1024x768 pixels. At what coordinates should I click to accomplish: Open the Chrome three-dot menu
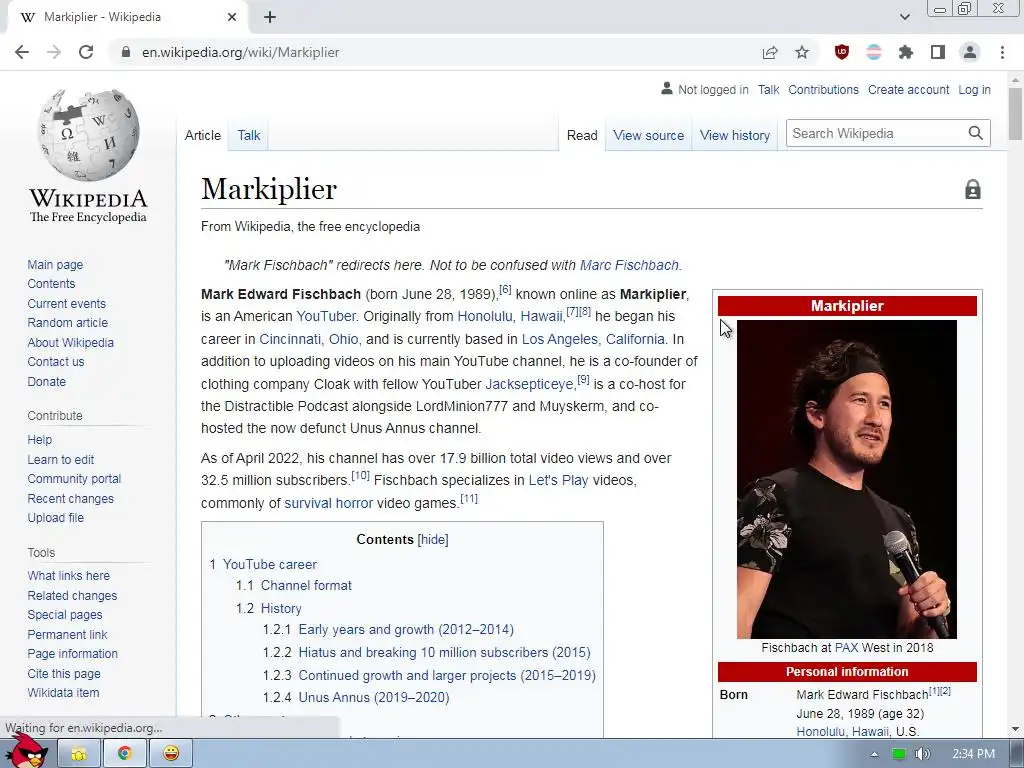tap(1002, 52)
